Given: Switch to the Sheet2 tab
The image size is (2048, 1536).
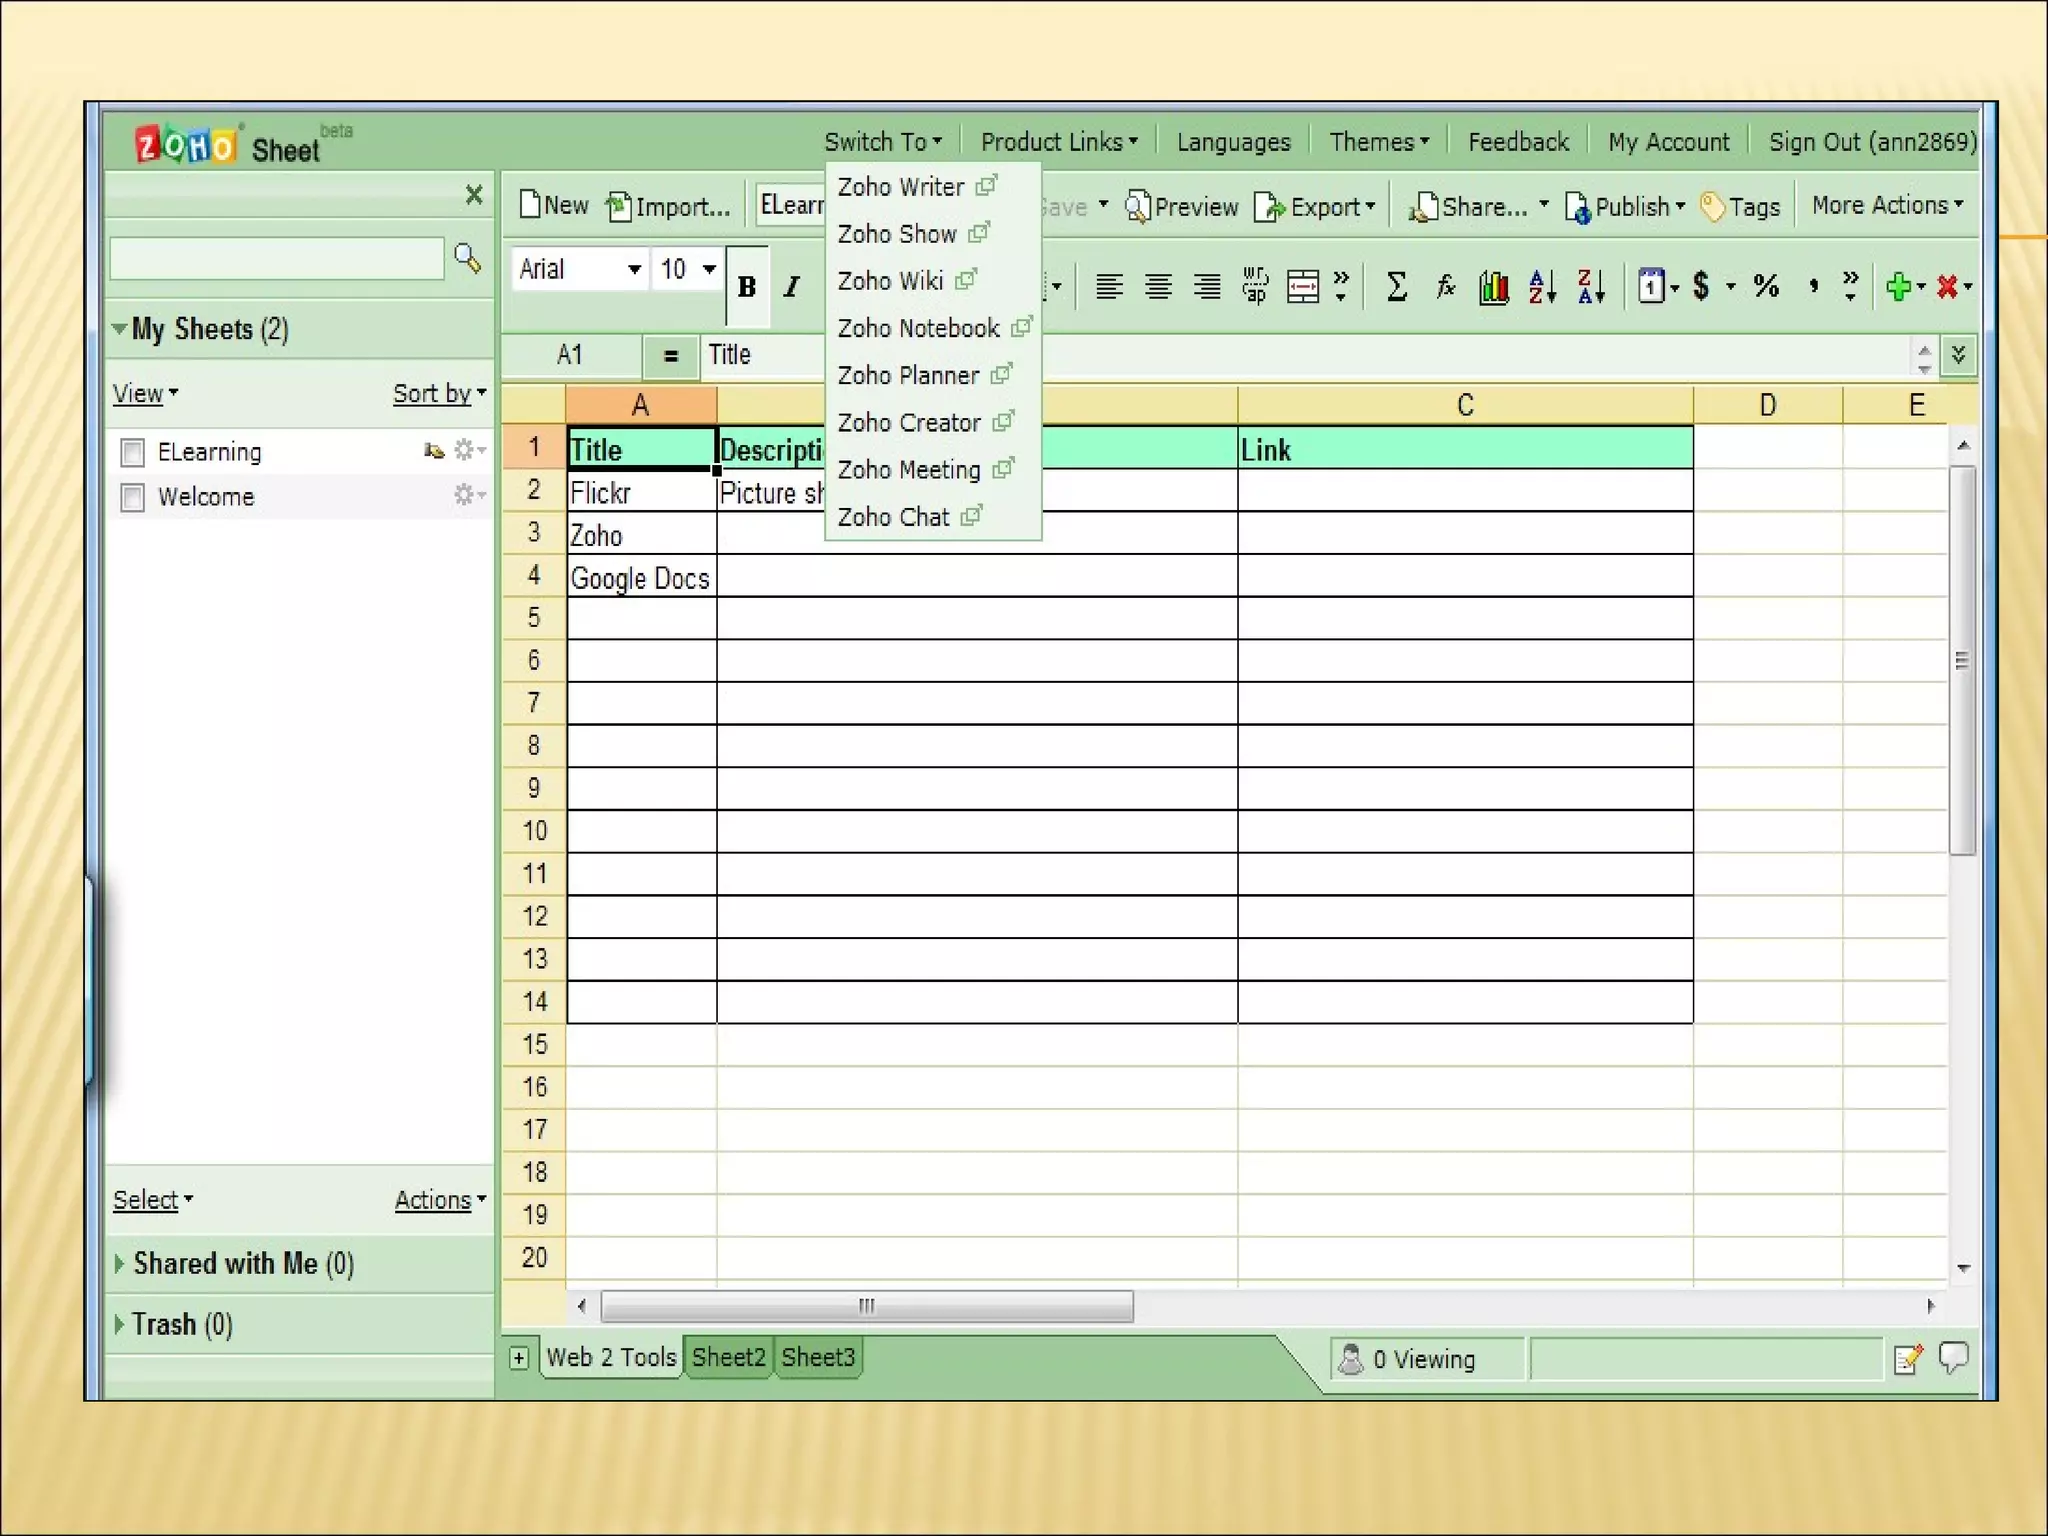Looking at the screenshot, I should click(x=728, y=1357).
